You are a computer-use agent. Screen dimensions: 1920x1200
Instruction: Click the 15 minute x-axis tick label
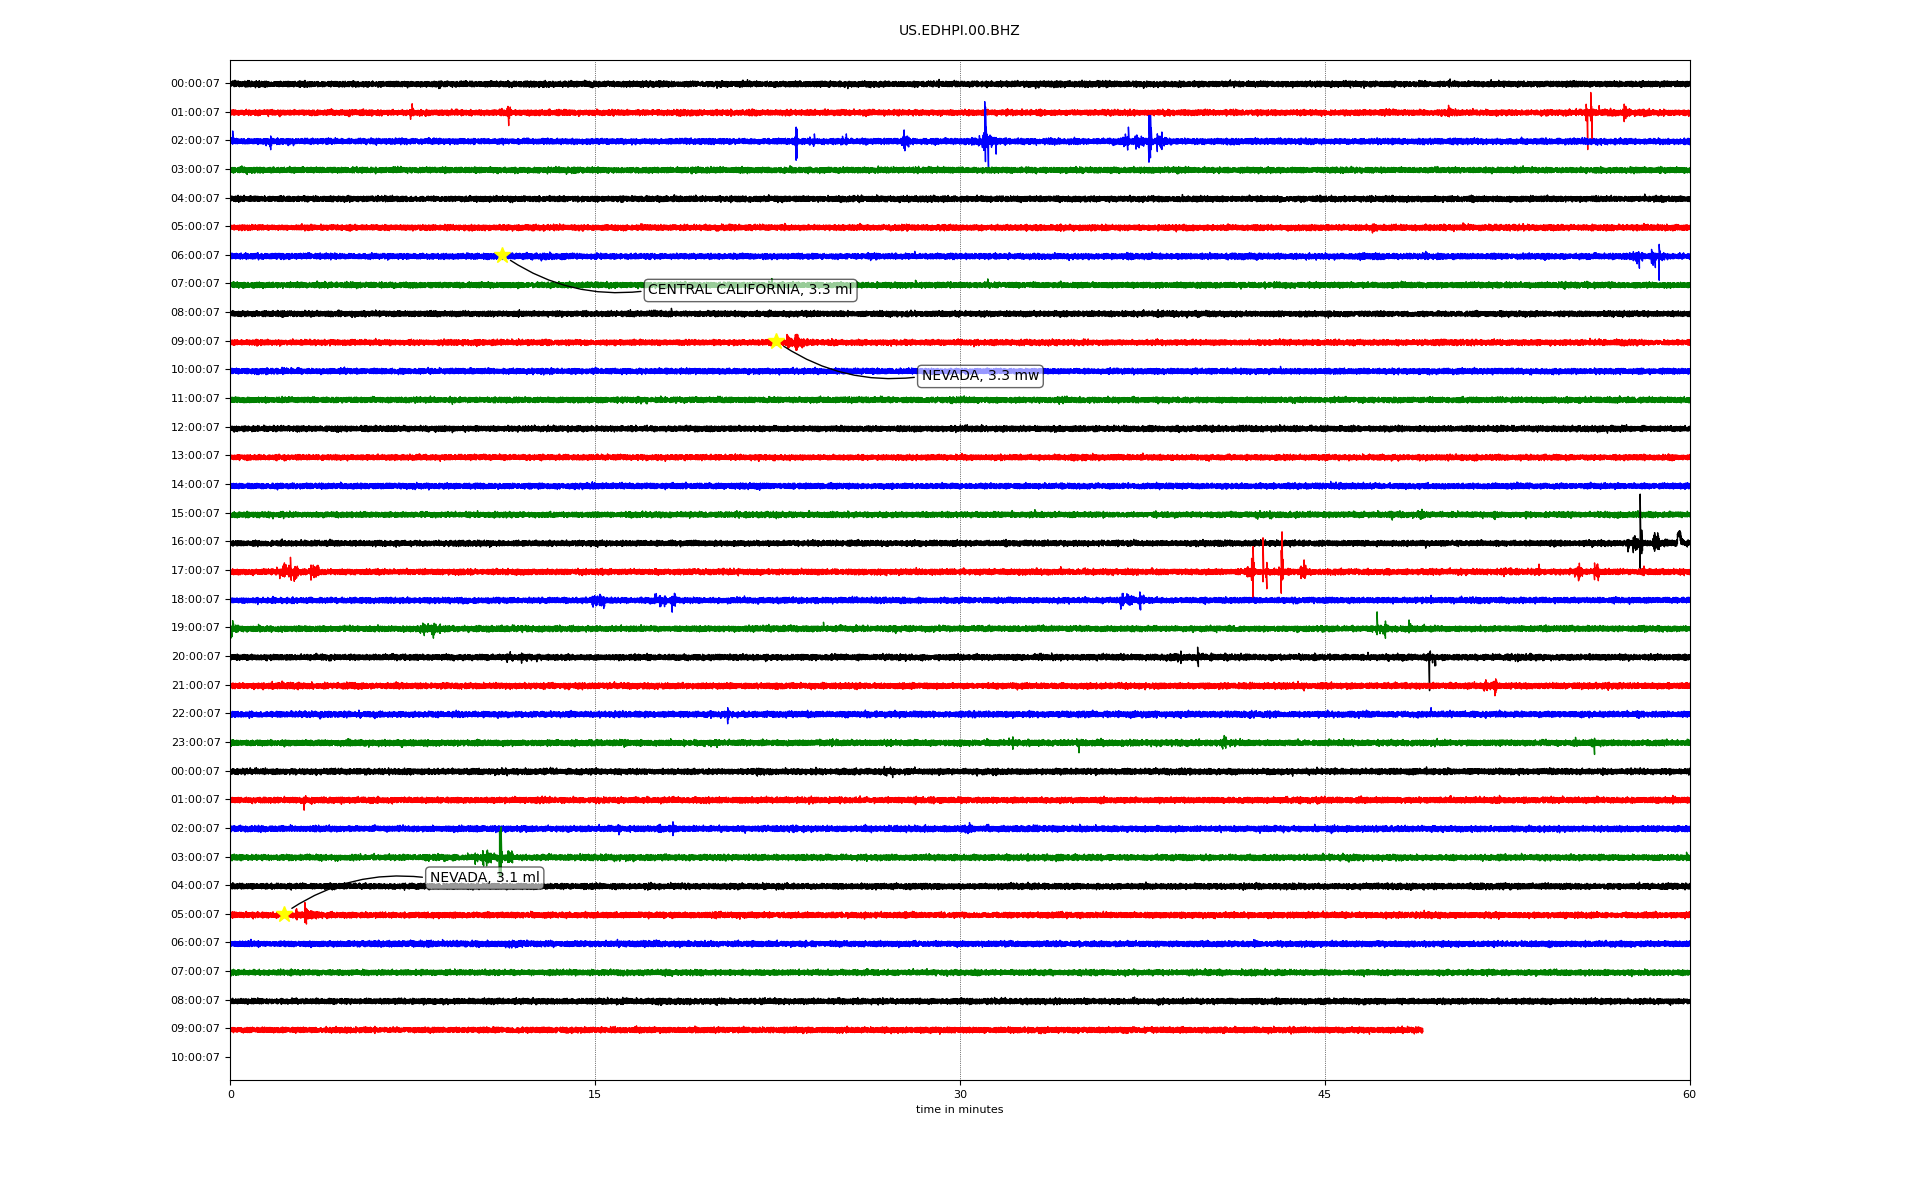point(595,1094)
